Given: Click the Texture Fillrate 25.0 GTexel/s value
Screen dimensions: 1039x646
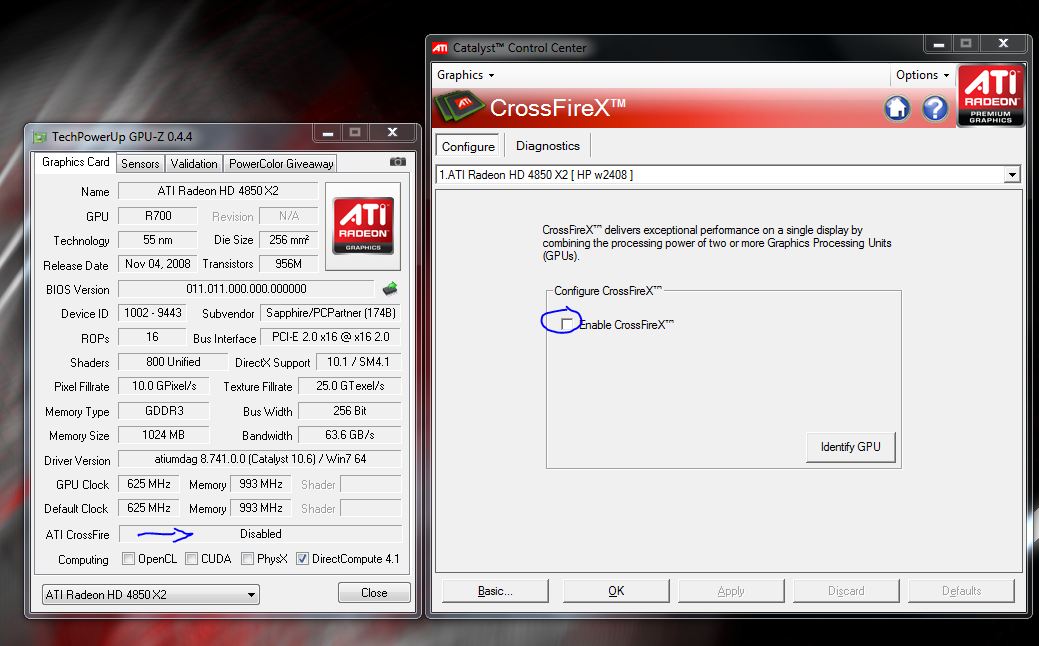Looking at the screenshot, I should (x=350, y=386).
